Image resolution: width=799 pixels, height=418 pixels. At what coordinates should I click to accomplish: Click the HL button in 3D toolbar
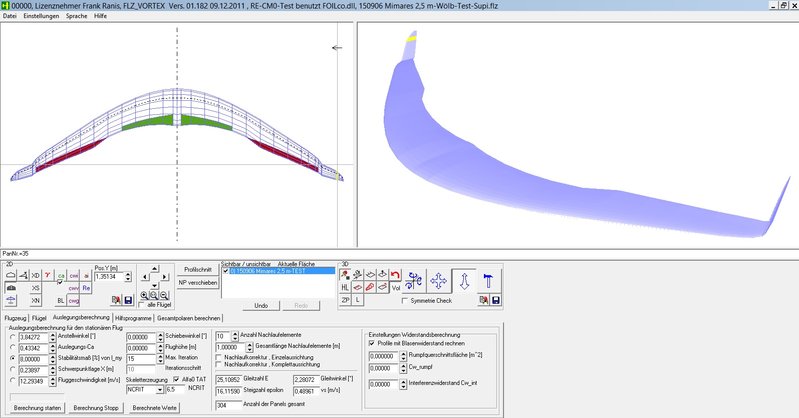click(x=345, y=287)
